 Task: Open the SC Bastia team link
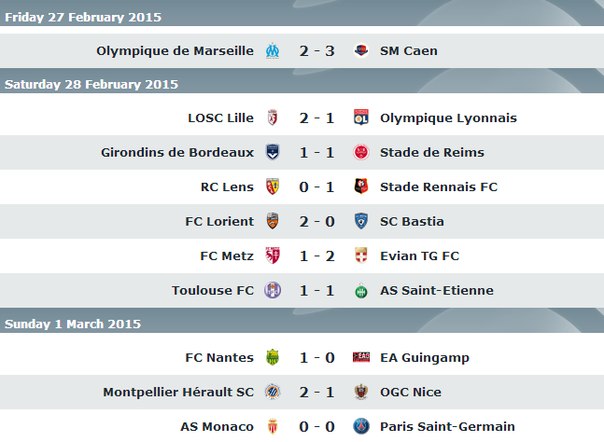(x=412, y=222)
